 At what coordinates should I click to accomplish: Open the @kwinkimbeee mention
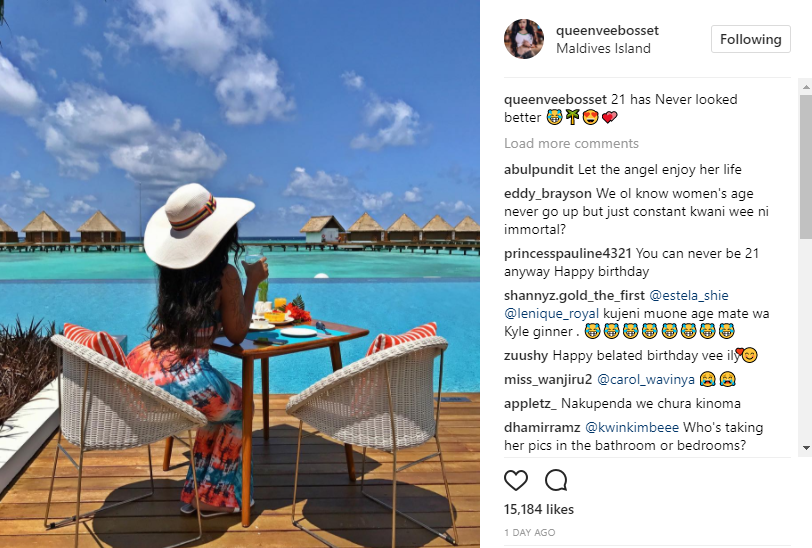point(632,427)
